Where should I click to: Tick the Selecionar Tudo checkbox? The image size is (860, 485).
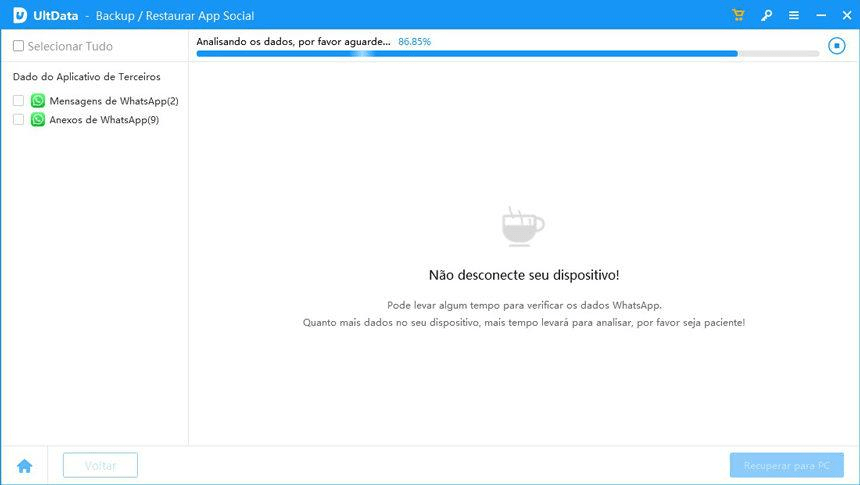(18, 46)
